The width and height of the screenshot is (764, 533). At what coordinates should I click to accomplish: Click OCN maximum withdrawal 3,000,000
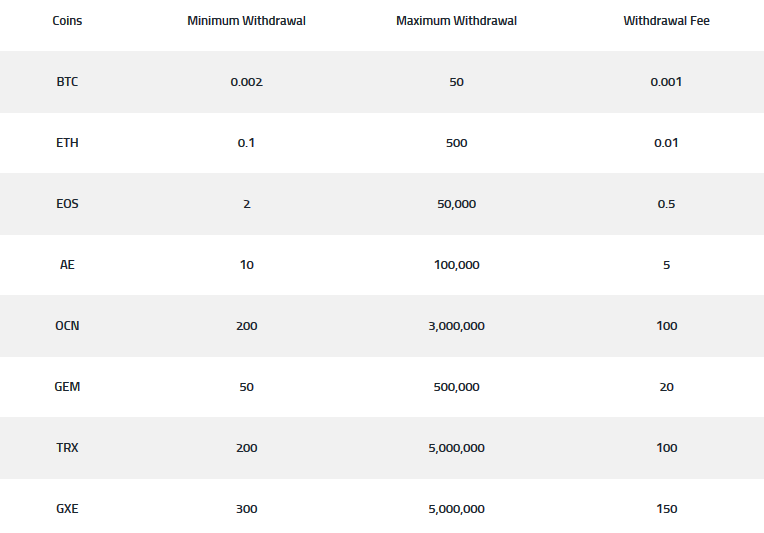point(457,325)
